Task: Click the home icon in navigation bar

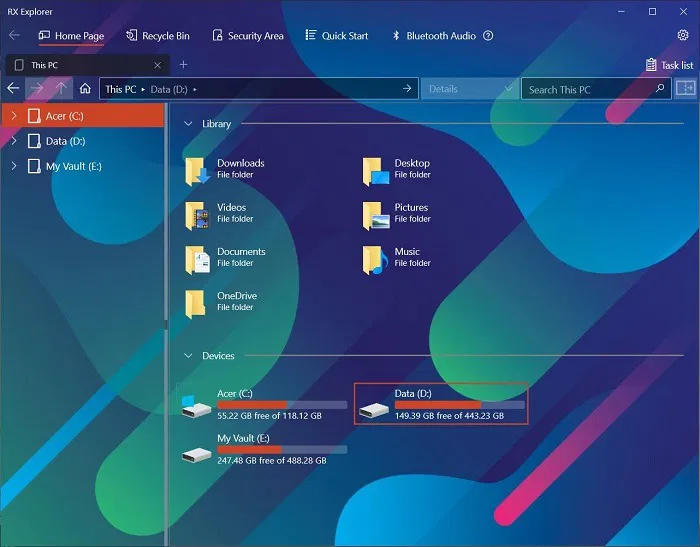Action: point(85,88)
